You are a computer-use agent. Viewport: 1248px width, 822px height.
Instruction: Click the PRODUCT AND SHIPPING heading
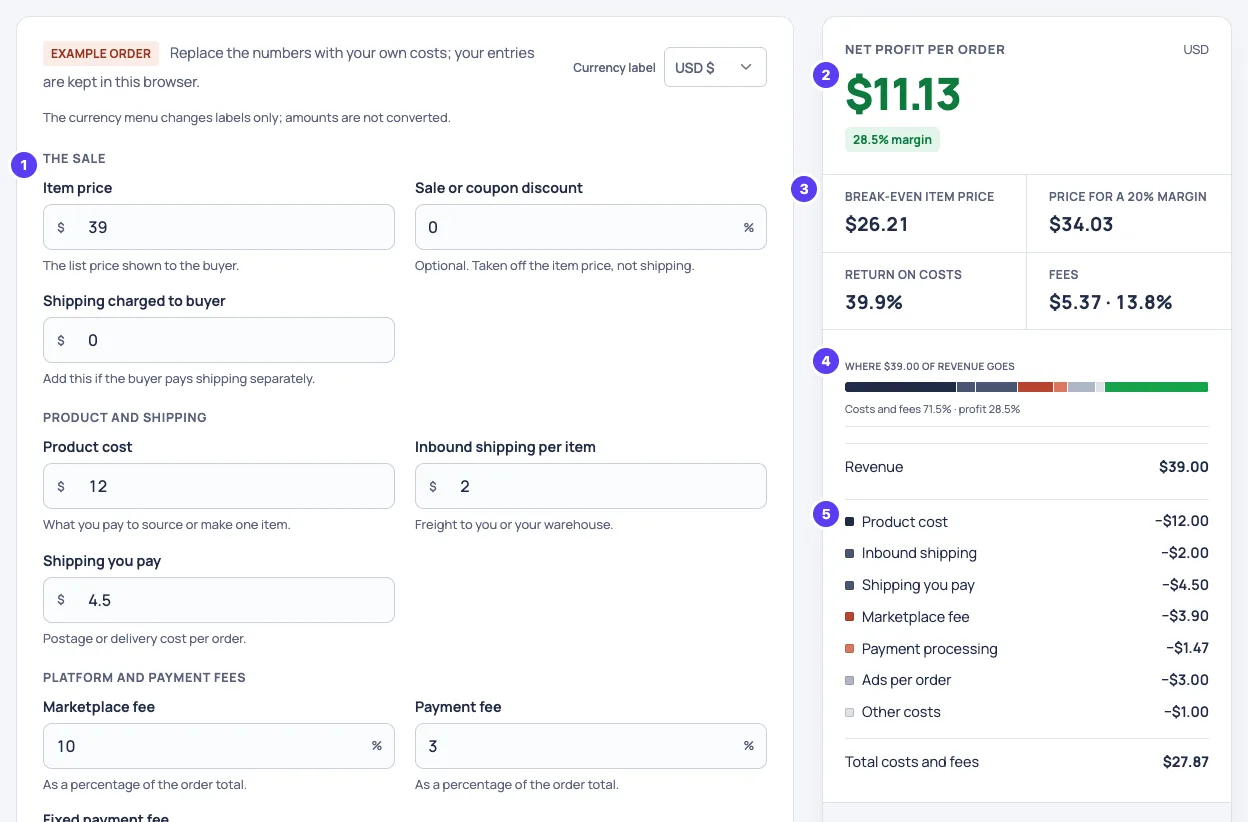click(125, 417)
